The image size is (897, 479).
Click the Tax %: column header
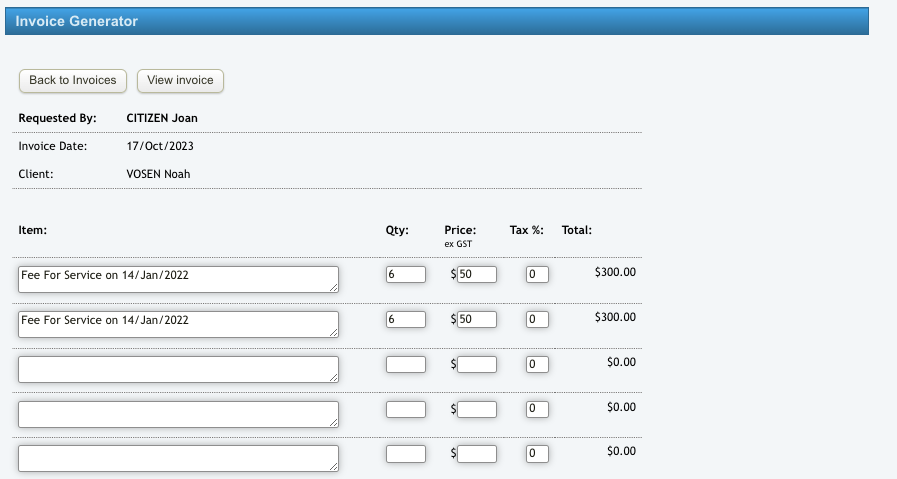[x=526, y=230]
